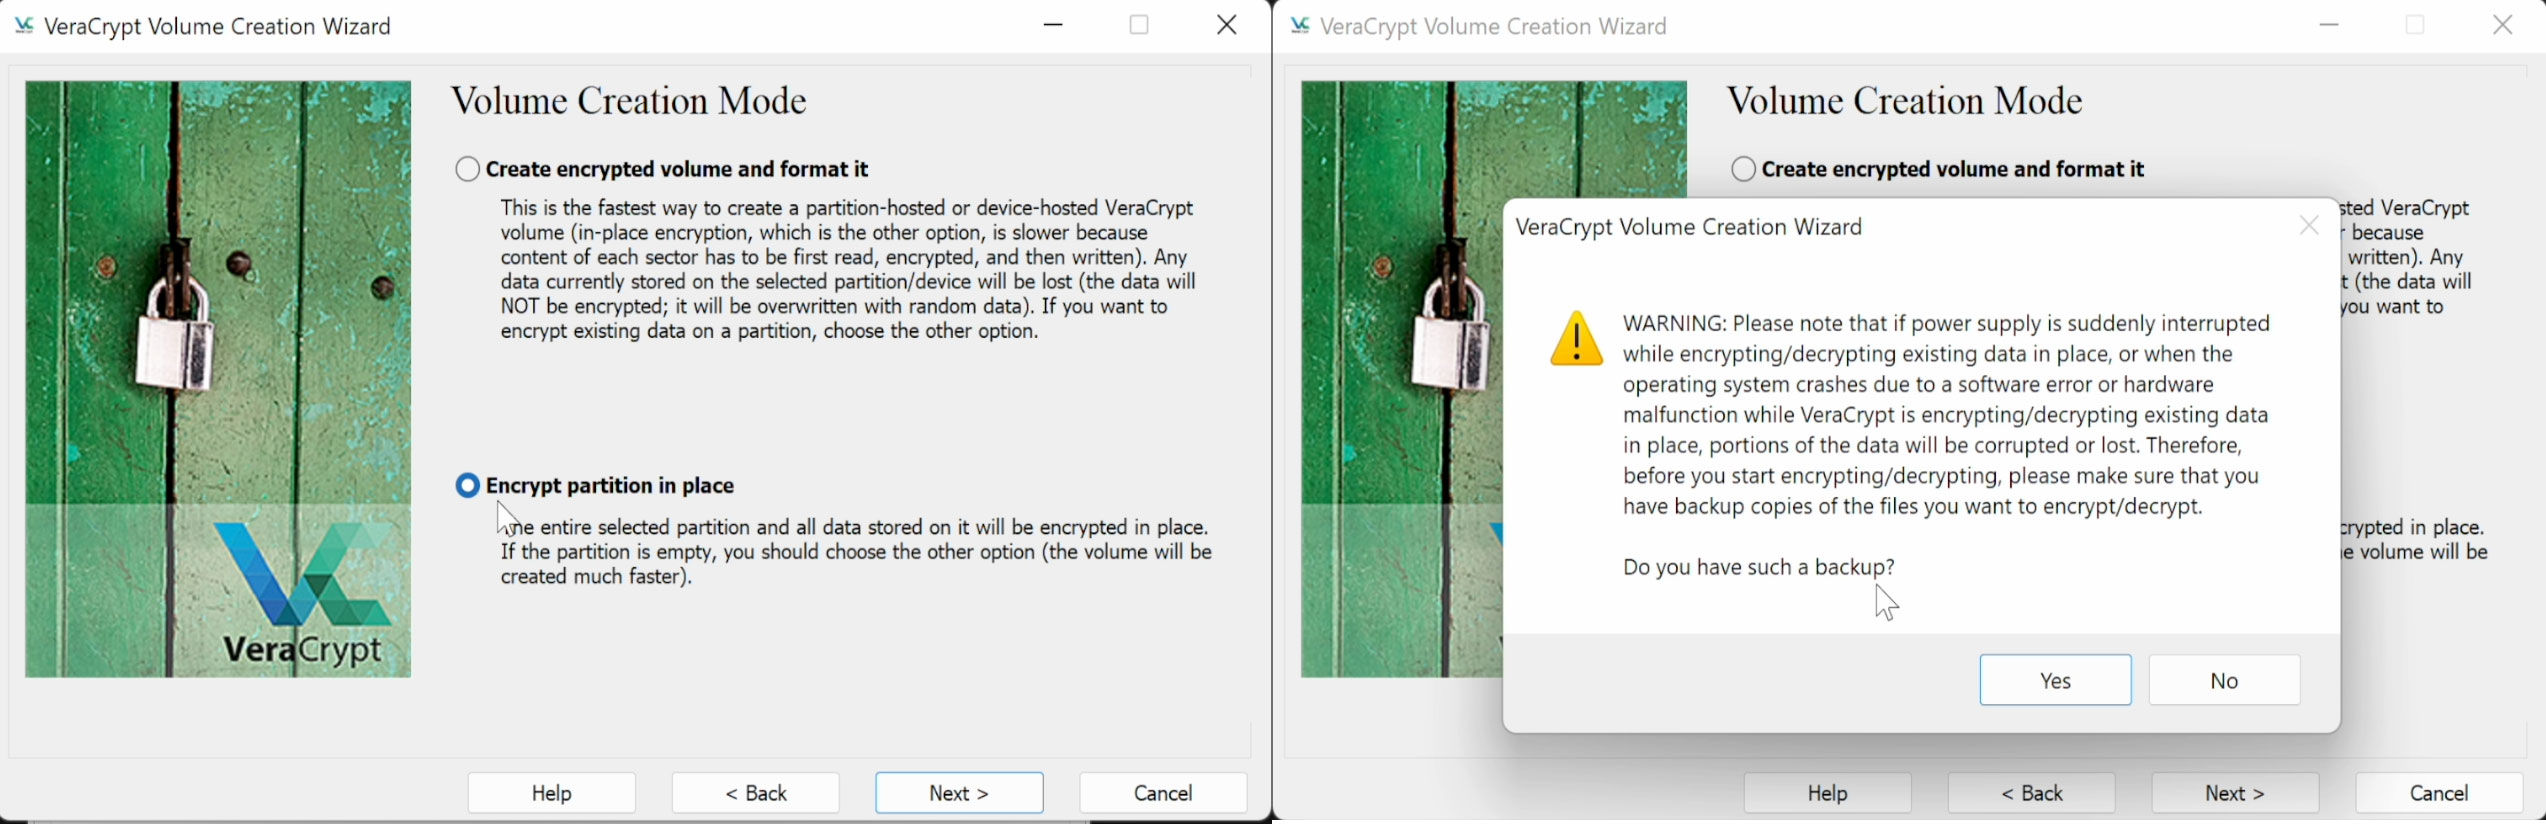Screen dimensions: 2546x824
Task: Click description 'entire selected partition' in left wizard
Action: [856, 551]
